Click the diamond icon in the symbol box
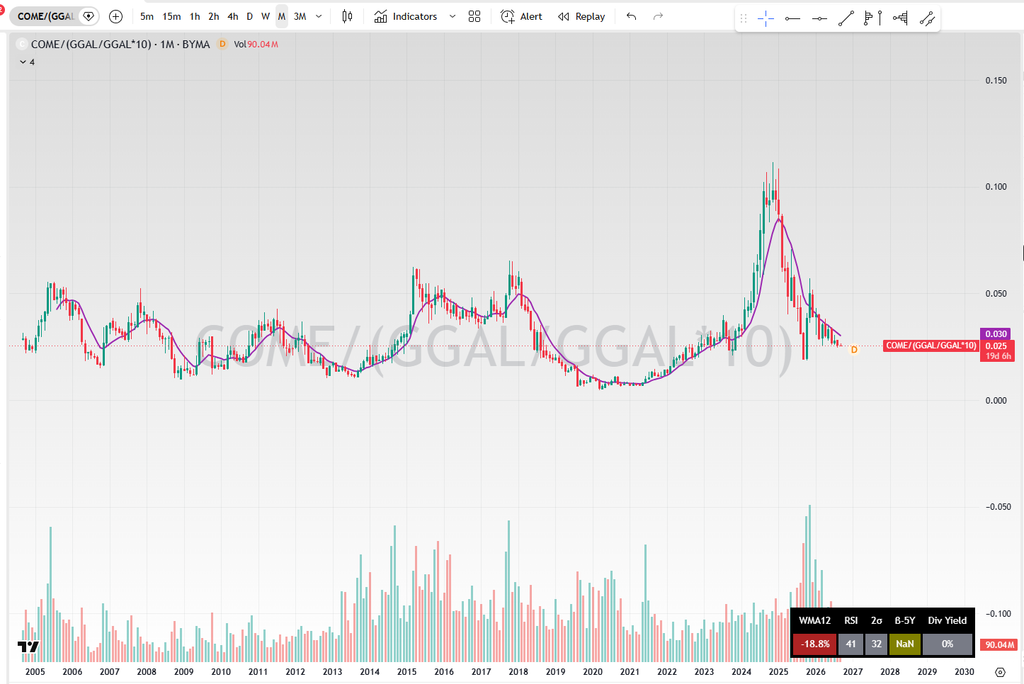This screenshot has width=1024, height=684. point(89,16)
